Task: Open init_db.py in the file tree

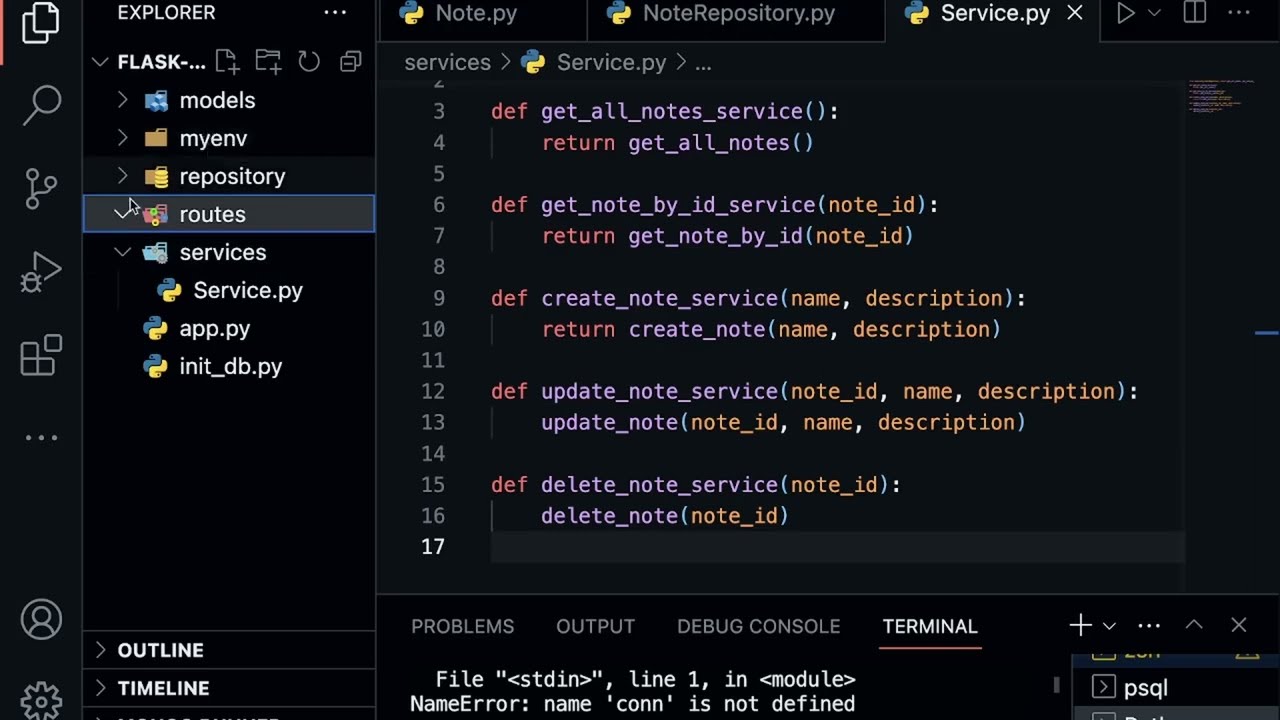Action: click(x=229, y=366)
